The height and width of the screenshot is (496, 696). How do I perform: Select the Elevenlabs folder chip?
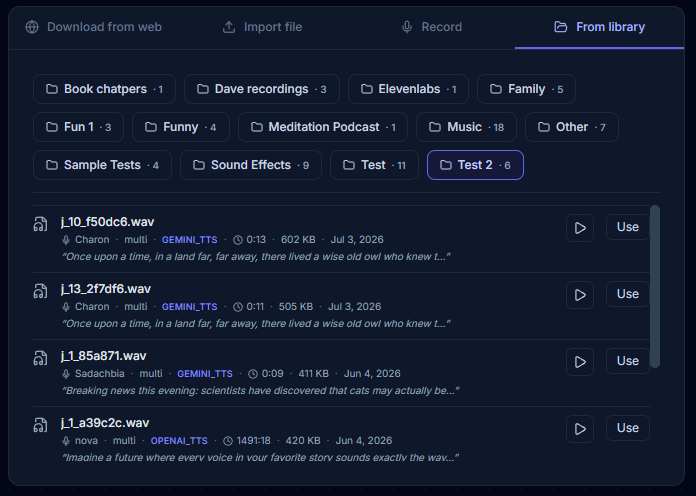pyautogui.click(x=408, y=89)
